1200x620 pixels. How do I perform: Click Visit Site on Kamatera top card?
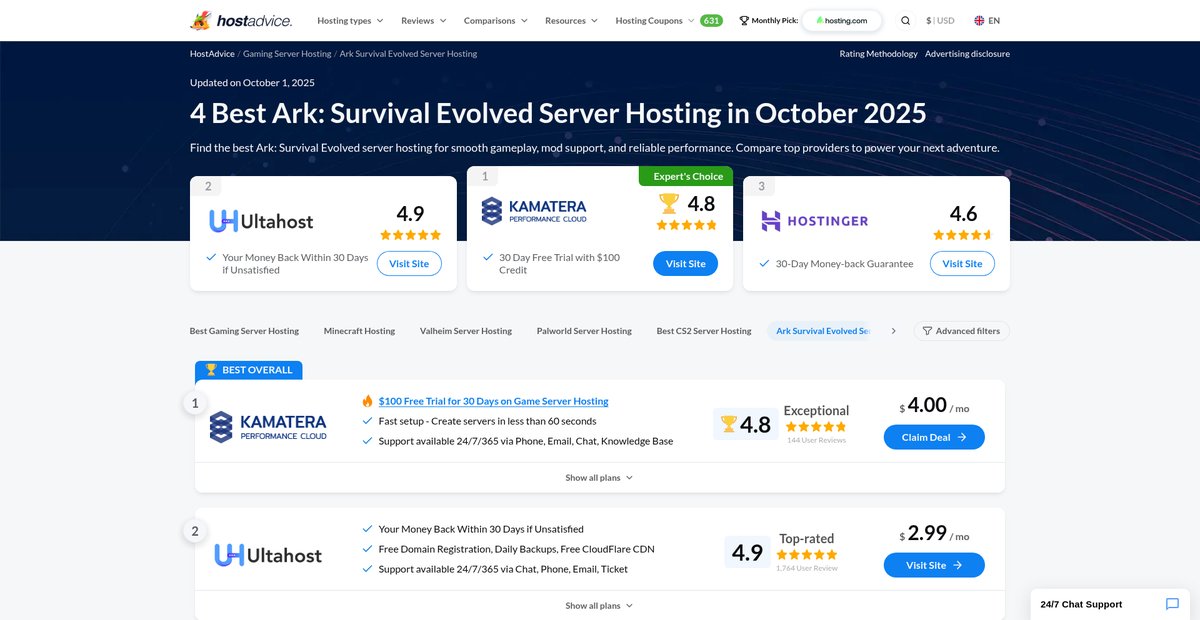pyautogui.click(x=685, y=264)
